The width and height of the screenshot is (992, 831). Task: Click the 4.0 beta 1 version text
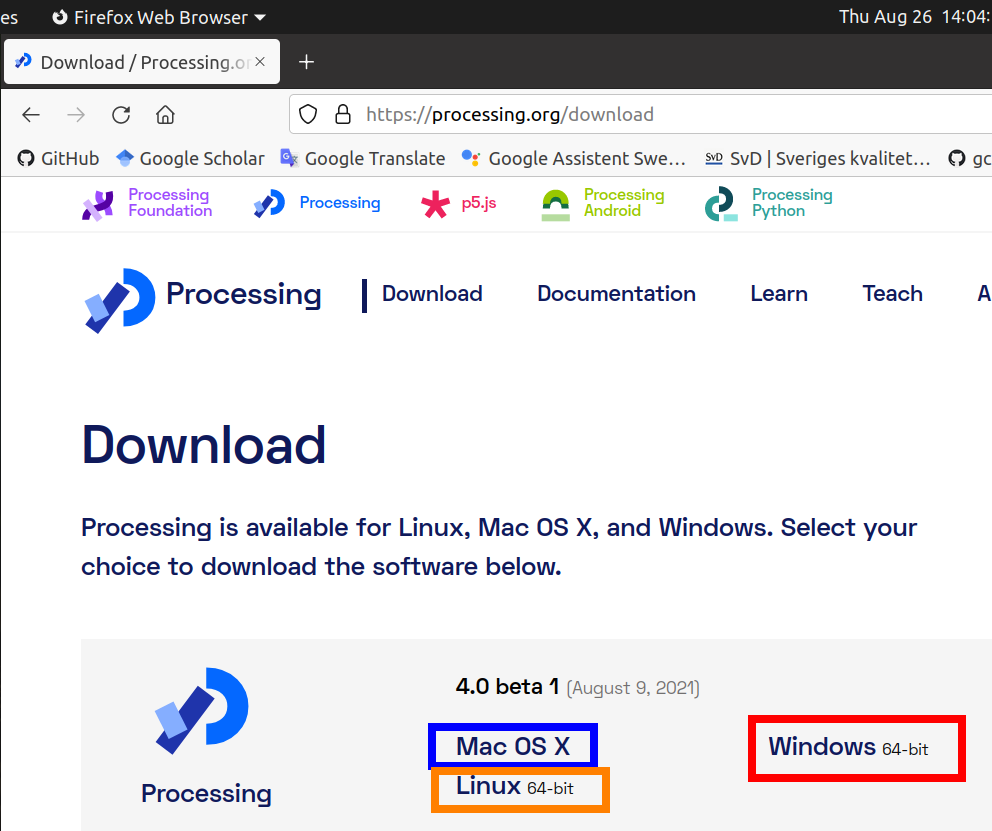(507, 687)
